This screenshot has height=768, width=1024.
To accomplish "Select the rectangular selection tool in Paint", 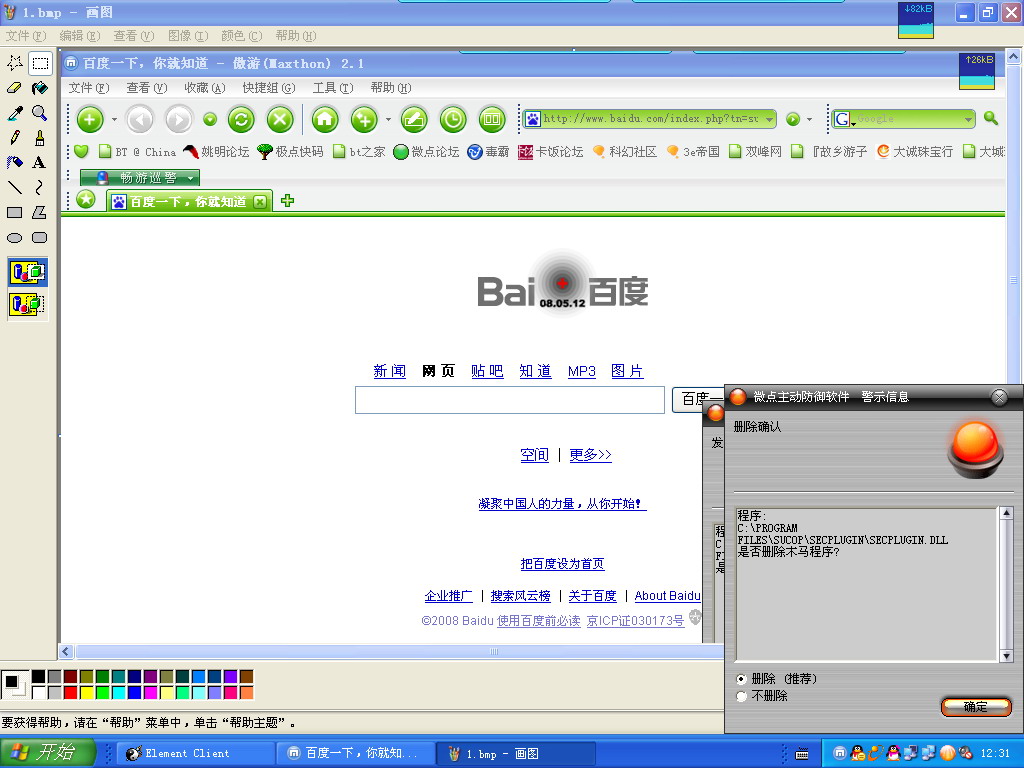I will [x=40, y=63].
